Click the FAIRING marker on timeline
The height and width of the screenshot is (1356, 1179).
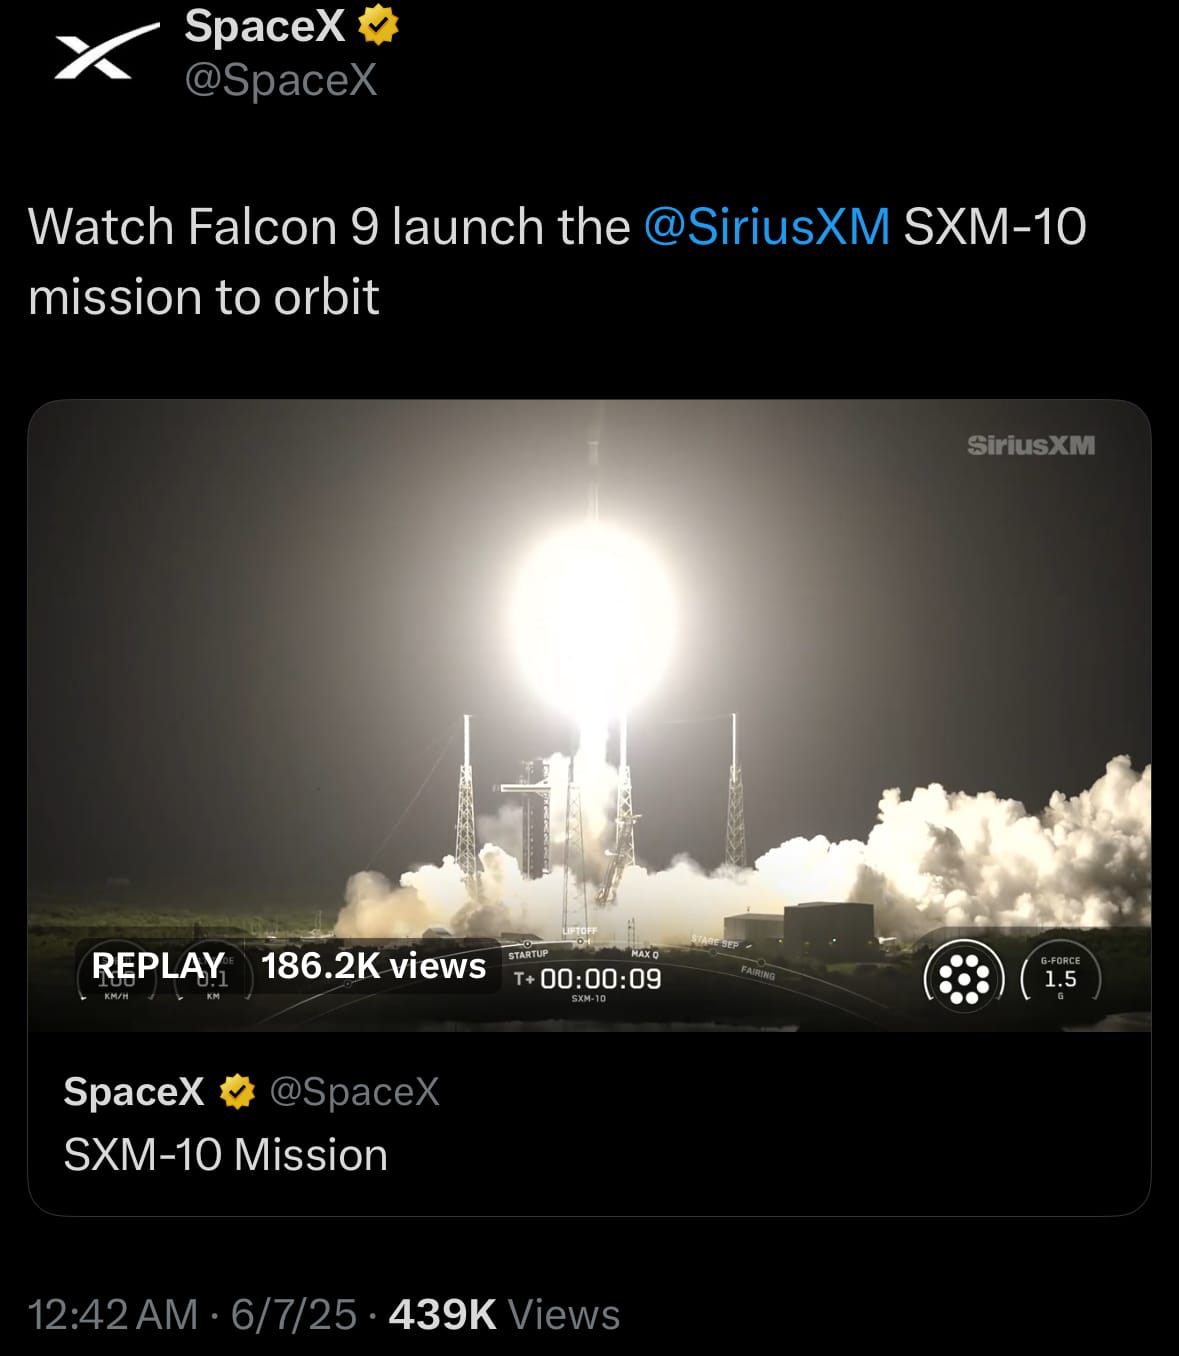(x=758, y=973)
